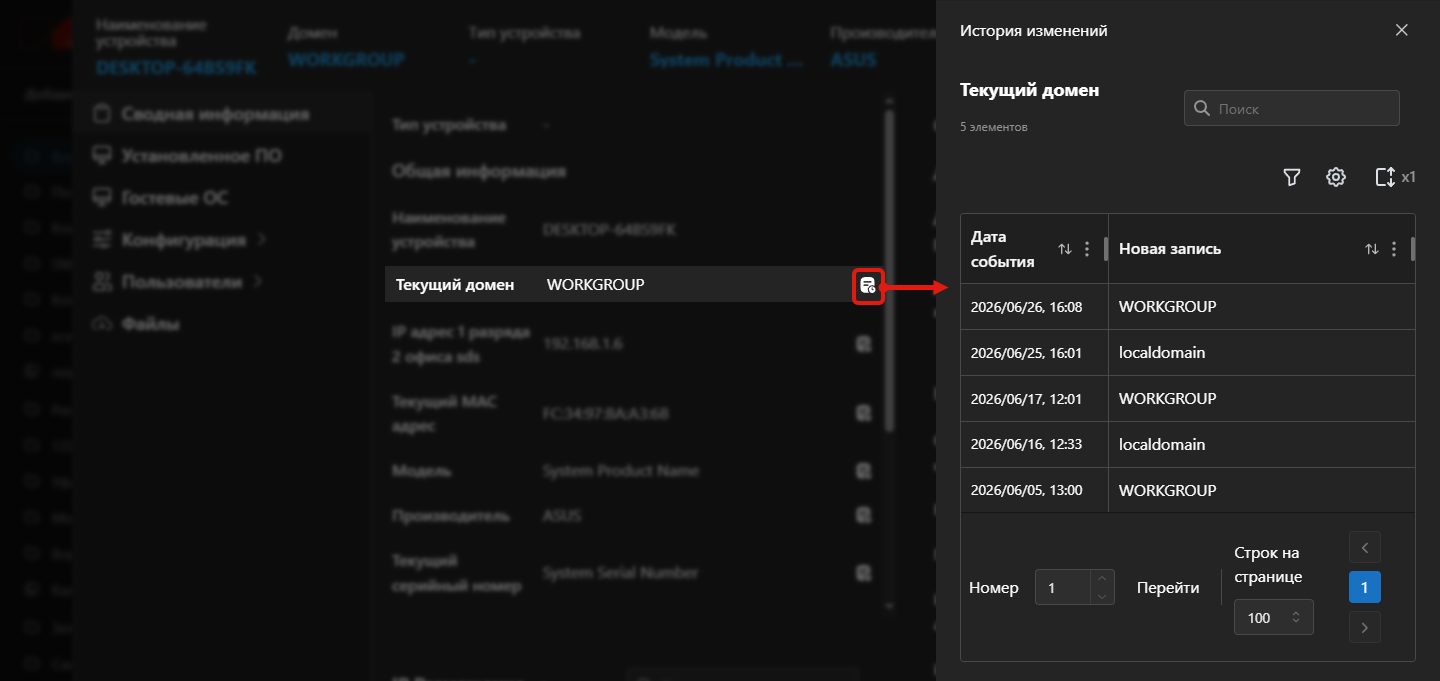Select cell 2026/06/26, 16:08
1440x681 pixels.
point(1034,307)
